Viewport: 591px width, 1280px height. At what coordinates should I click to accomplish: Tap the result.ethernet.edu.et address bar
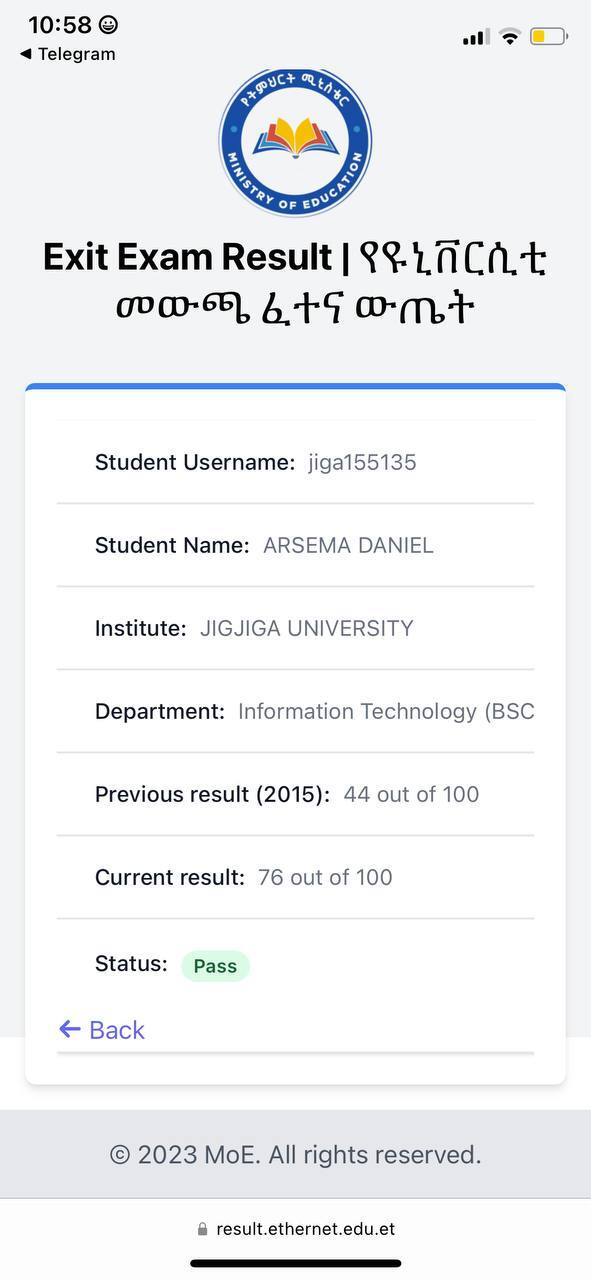pos(296,1229)
